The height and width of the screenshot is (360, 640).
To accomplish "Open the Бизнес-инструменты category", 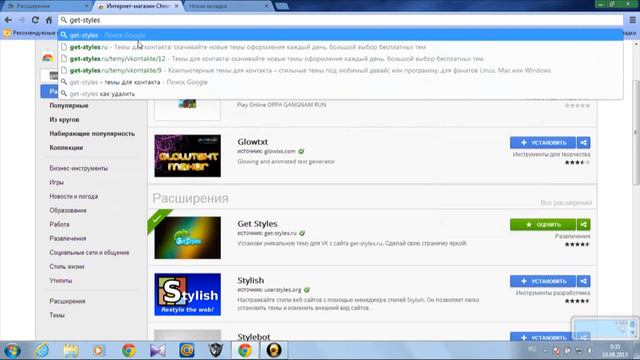I will point(78,168).
